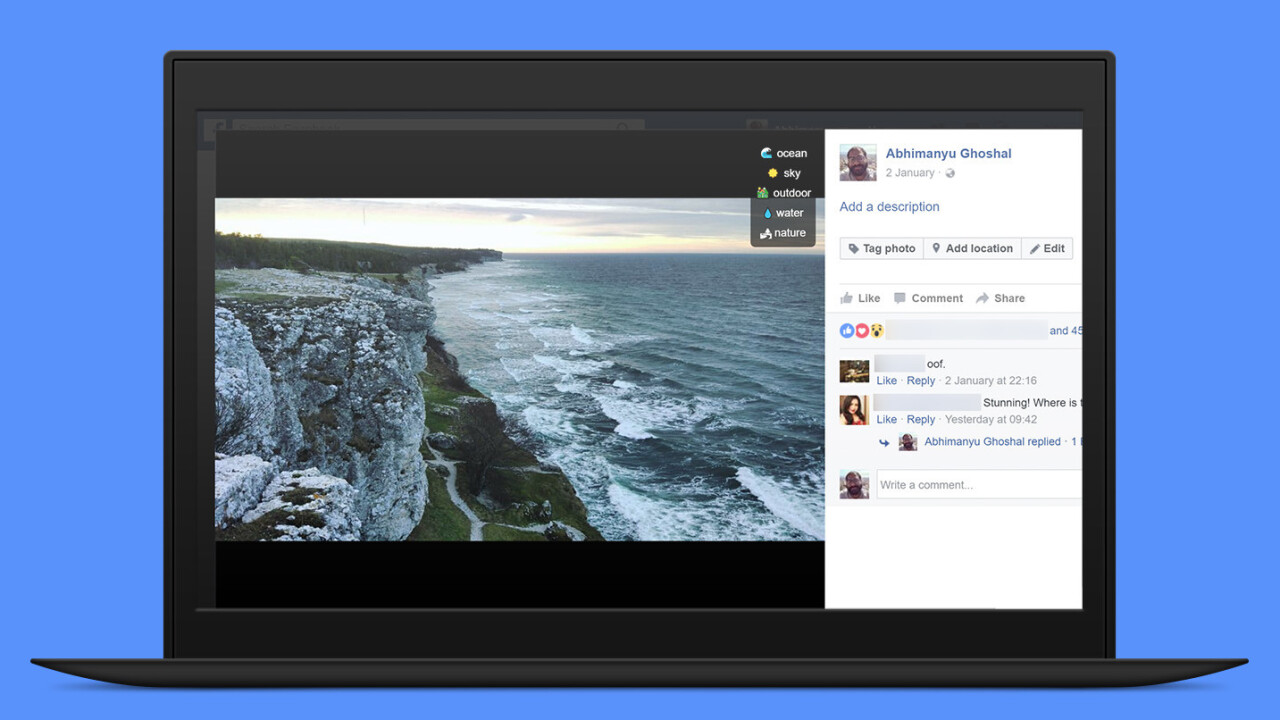Click the thumbs-up Like icon under the photo

(x=847, y=298)
